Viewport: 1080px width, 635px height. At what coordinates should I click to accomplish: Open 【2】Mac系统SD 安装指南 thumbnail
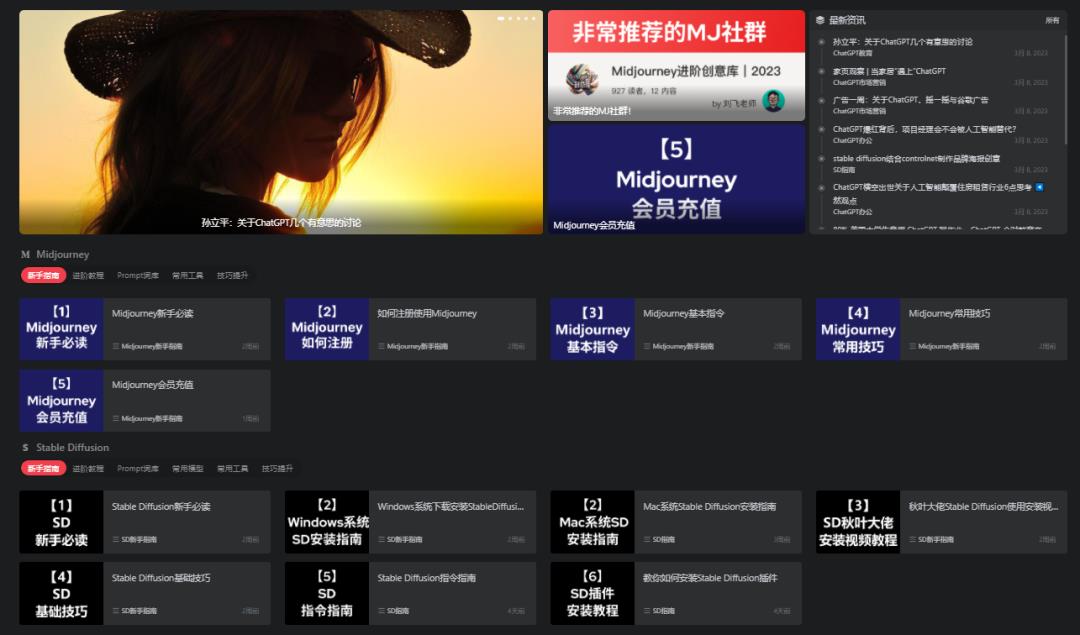592,522
